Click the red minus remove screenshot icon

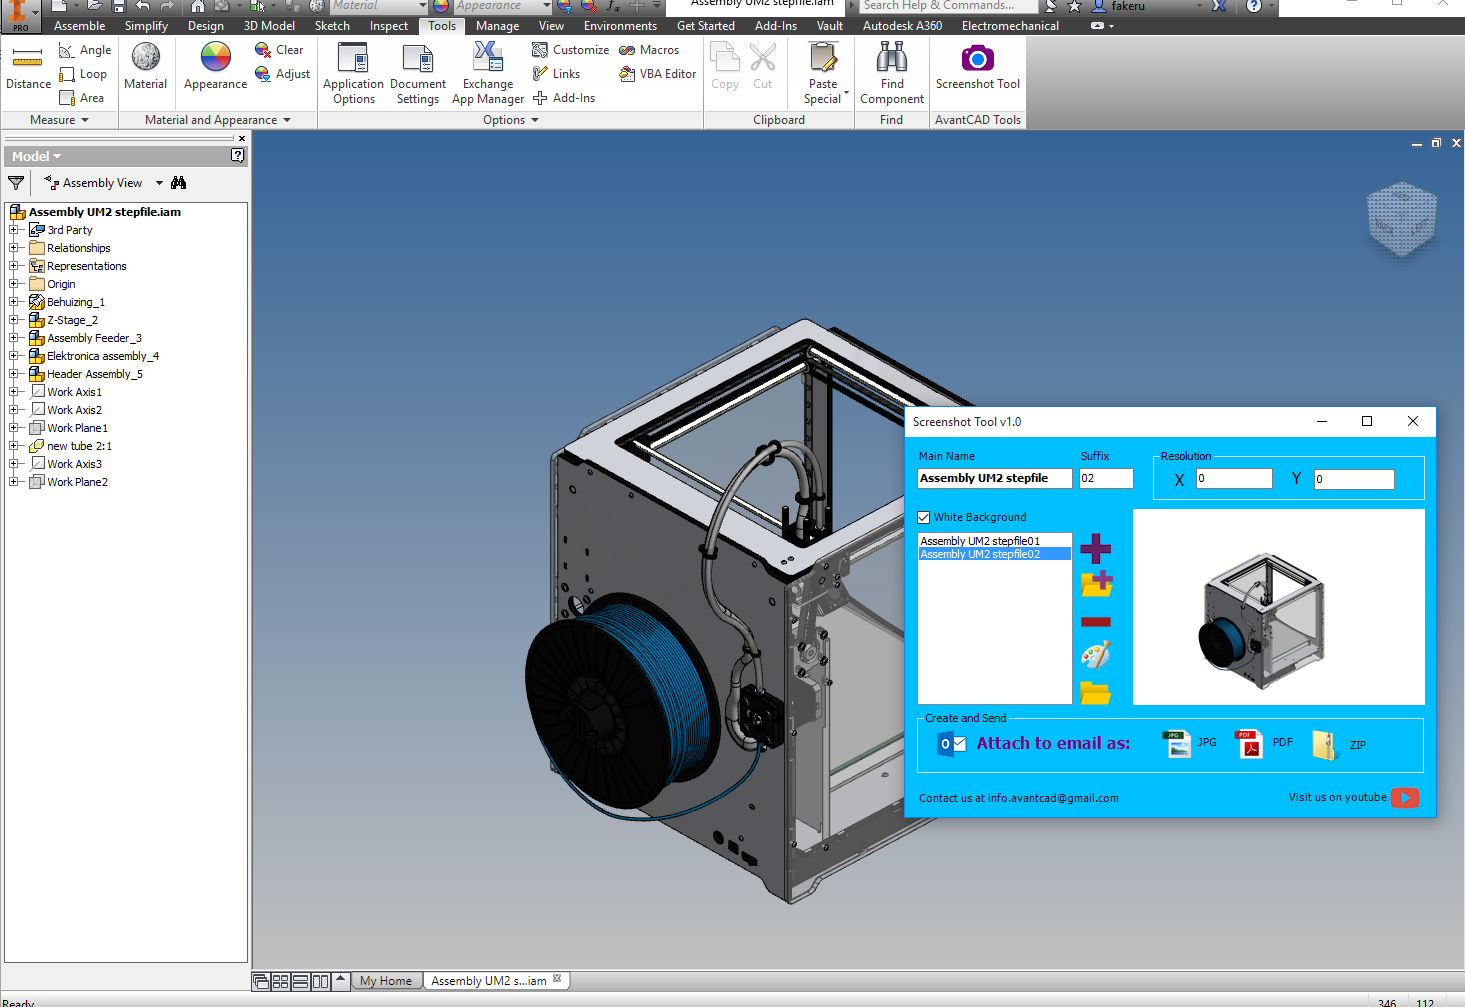(x=1095, y=622)
